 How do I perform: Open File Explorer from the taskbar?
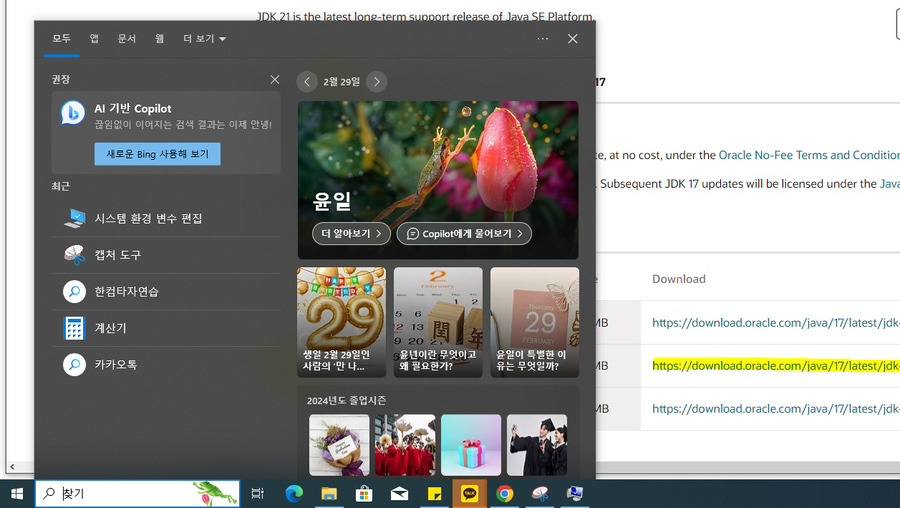329,494
